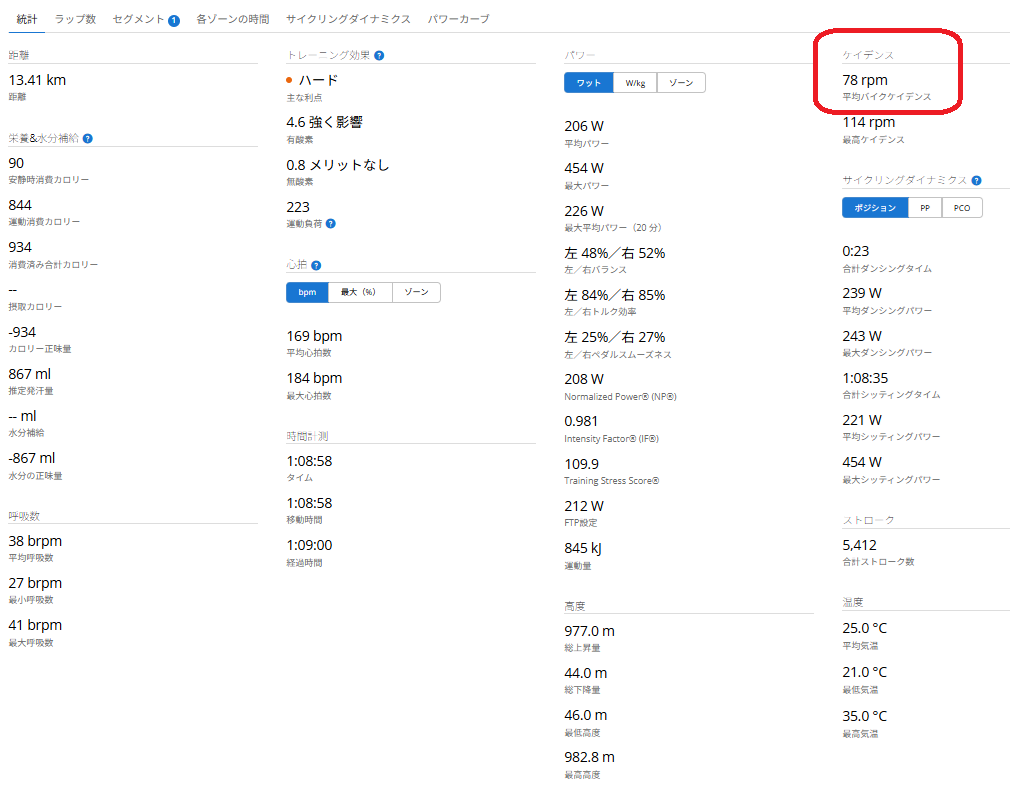
Task: Show PCO cycling dynamics view
Action: [x=962, y=208]
